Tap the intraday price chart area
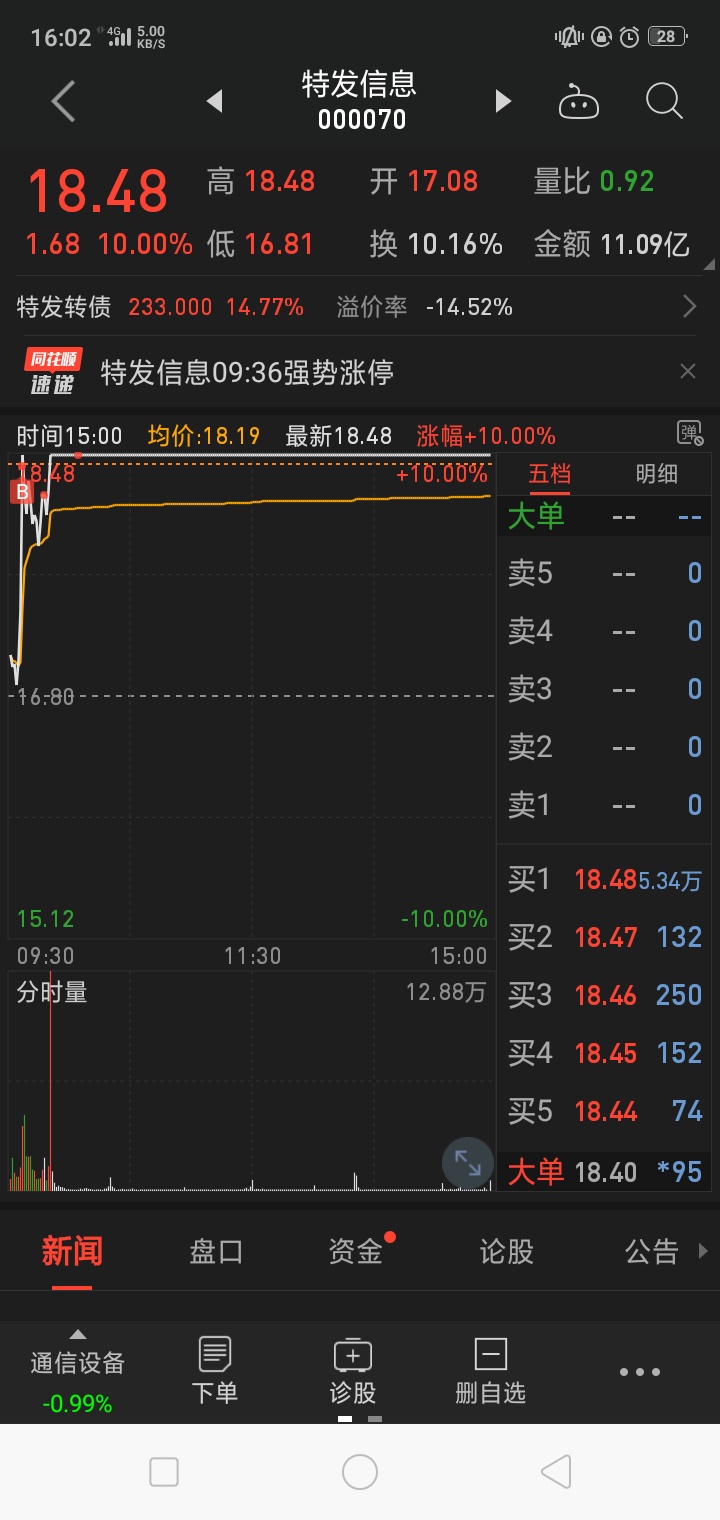 (251, 695)
